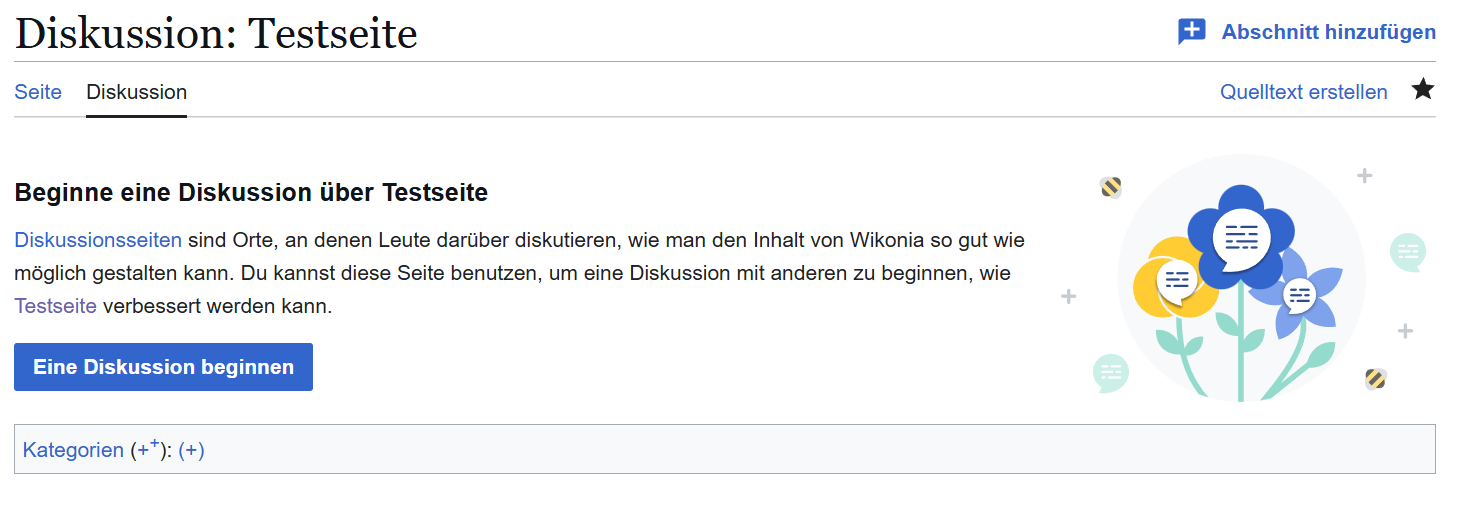
Task: Click the teal speech bubble right of the illustration
Action: click(x=1408, y=251)
